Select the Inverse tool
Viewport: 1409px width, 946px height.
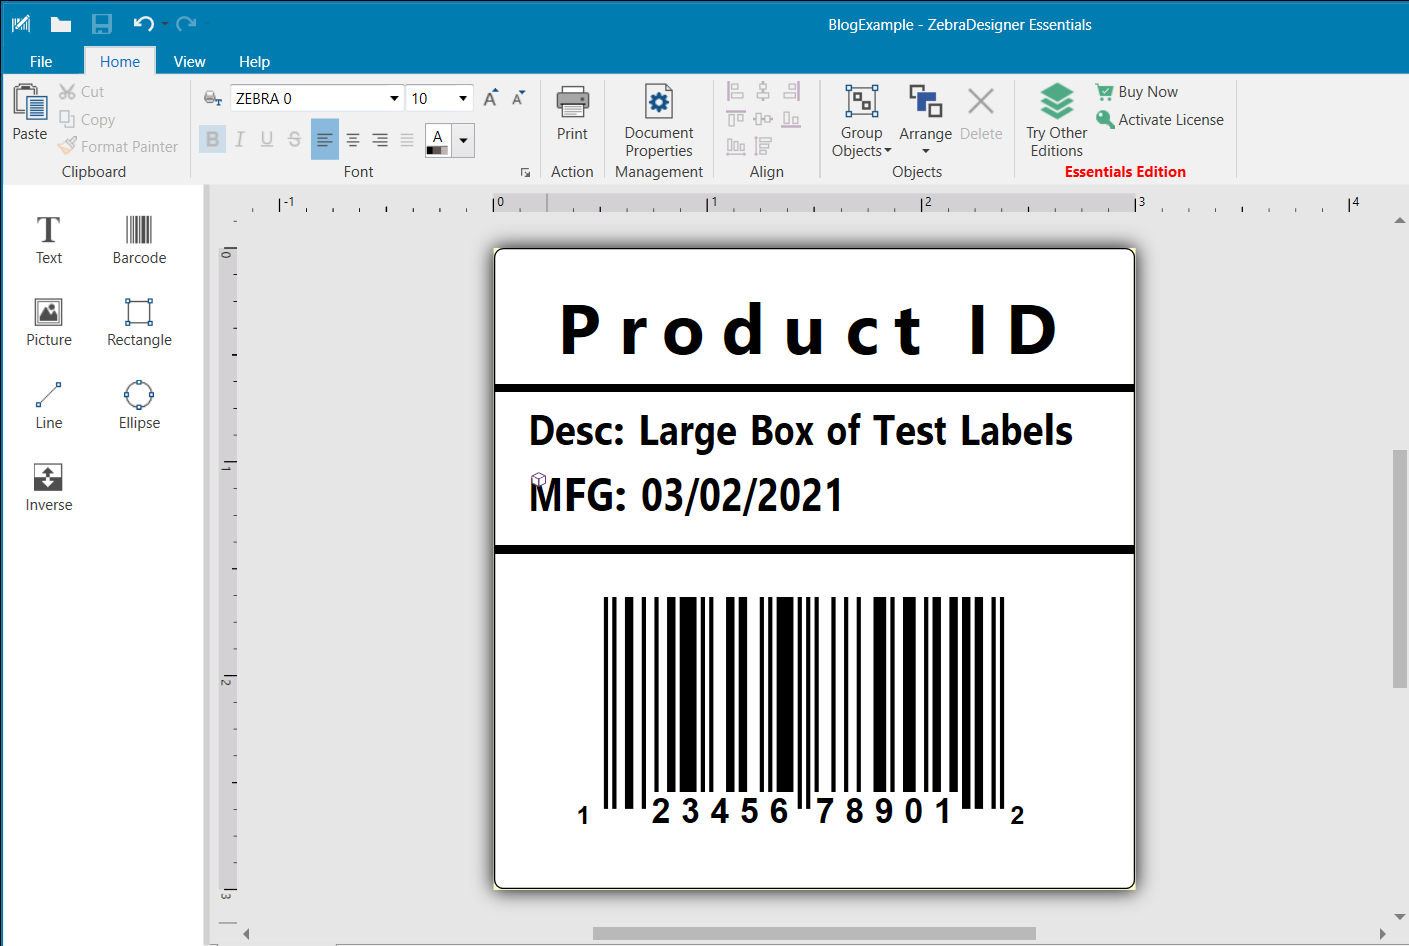pos(48,487)
